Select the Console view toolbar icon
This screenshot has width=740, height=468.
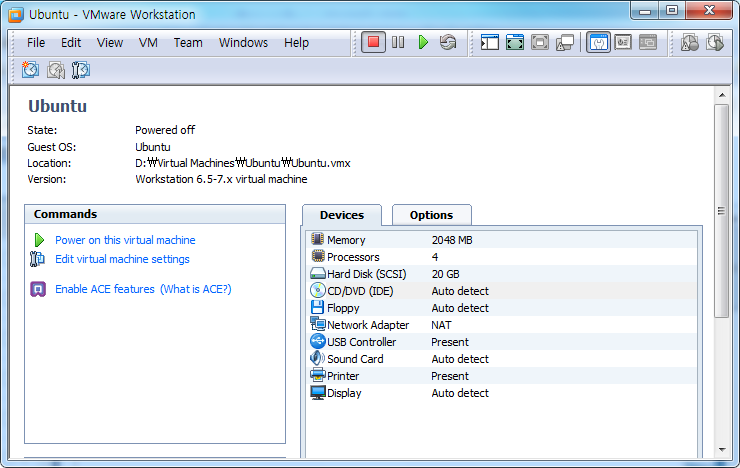coord(648,42)
